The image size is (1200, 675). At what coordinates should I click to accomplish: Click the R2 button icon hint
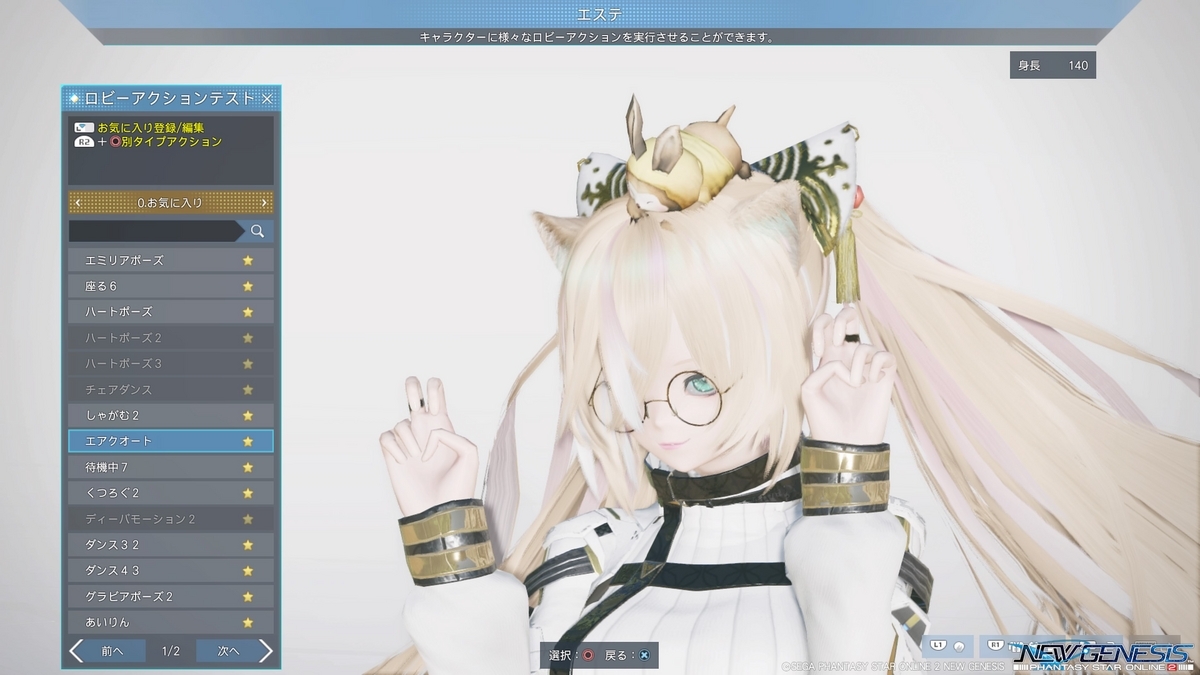[84, 142]
